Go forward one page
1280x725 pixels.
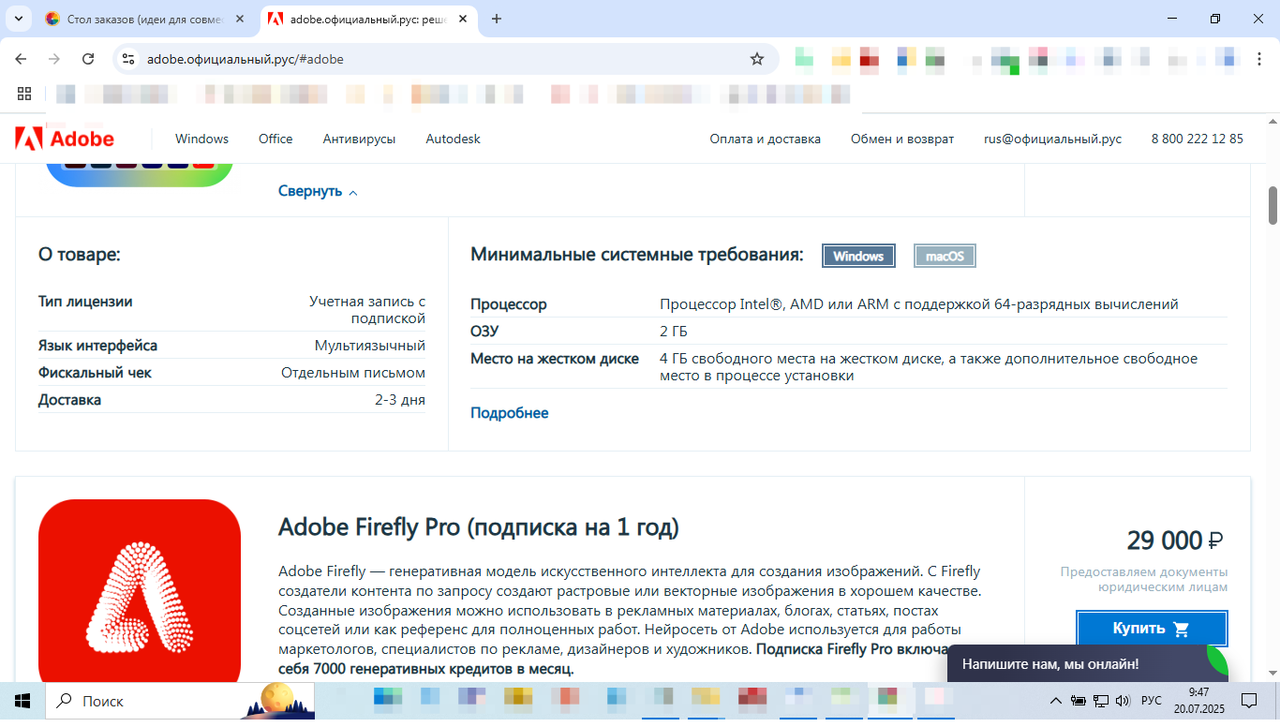pos(54,59)
